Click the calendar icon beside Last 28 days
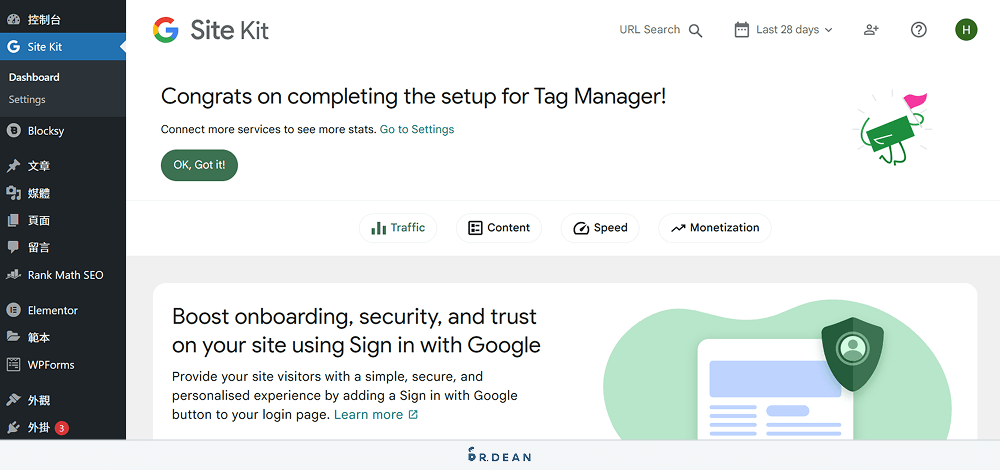This screenshot has height=470, width=1000. coord(742,29)
